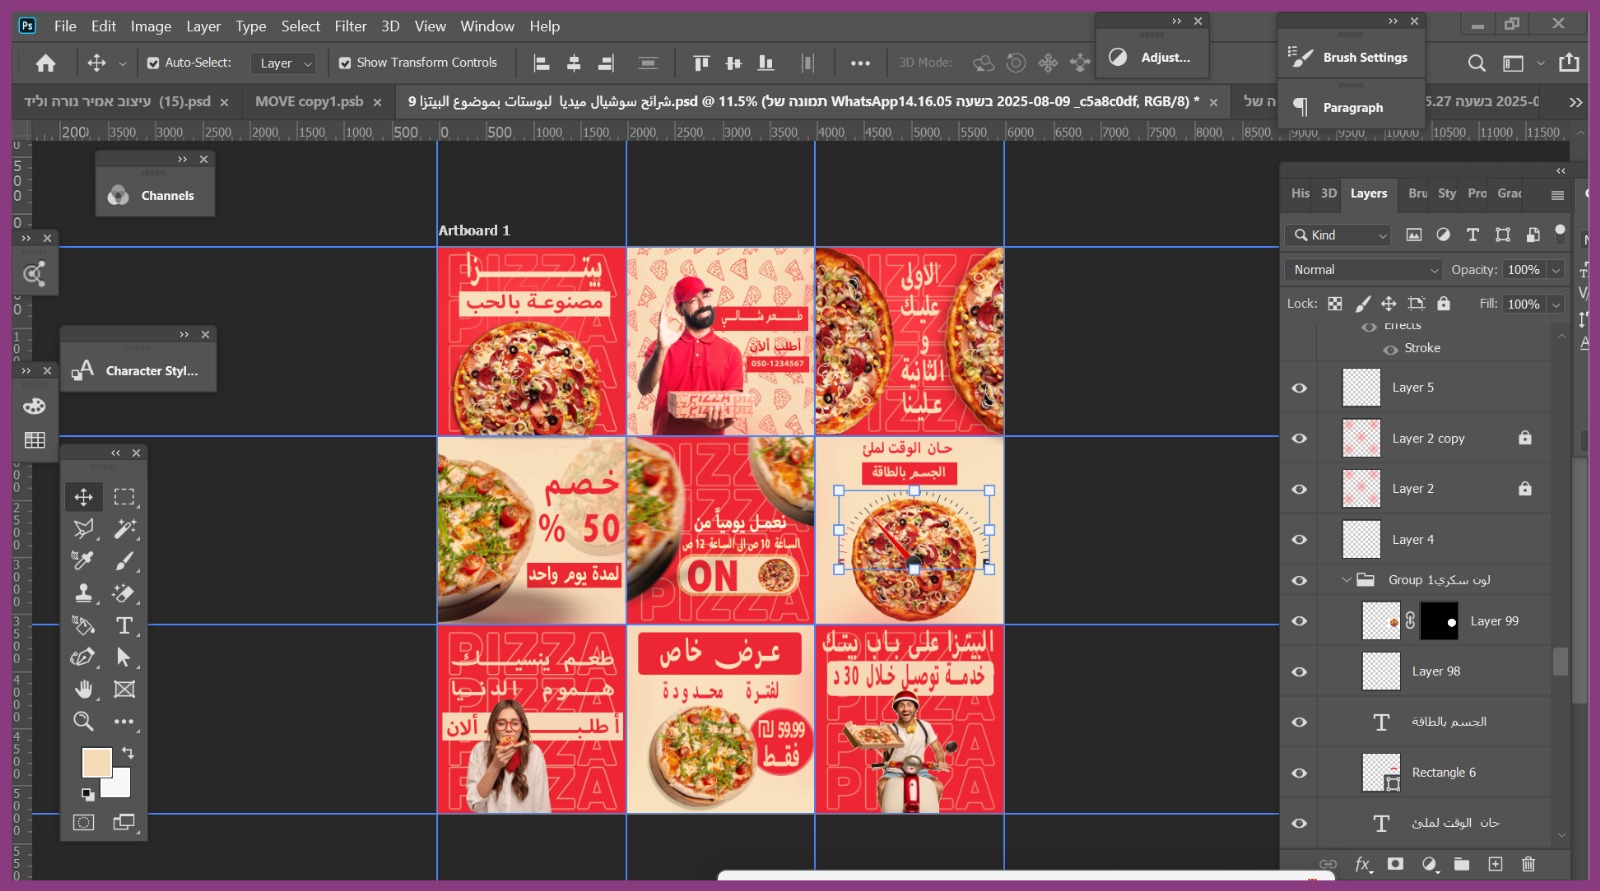
Task: Collapse the Group 1 folder in layers
Action: point(1346,580)
